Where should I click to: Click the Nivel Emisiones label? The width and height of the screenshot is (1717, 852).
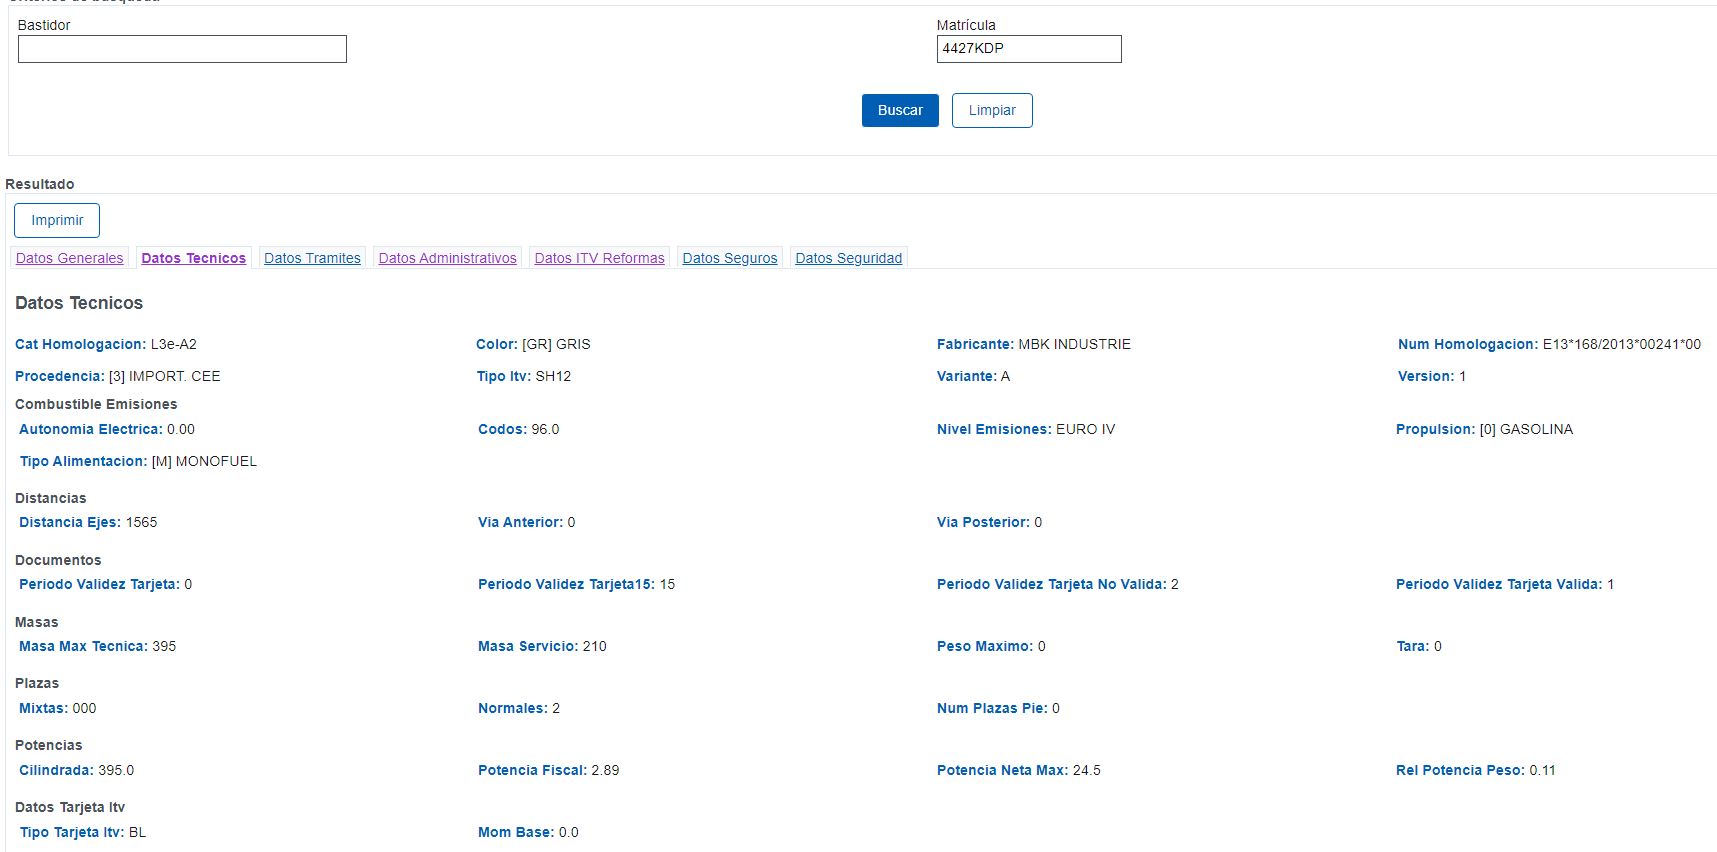993,429
